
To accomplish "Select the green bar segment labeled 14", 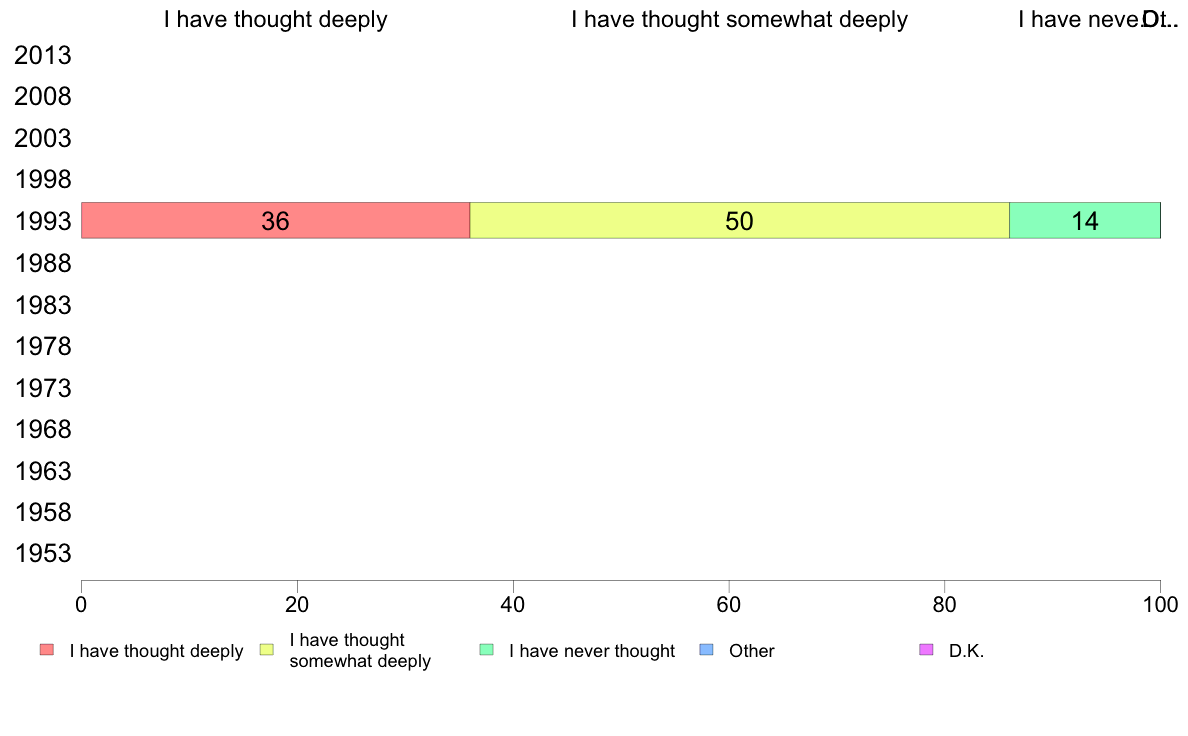I will tap(1085, 221).
